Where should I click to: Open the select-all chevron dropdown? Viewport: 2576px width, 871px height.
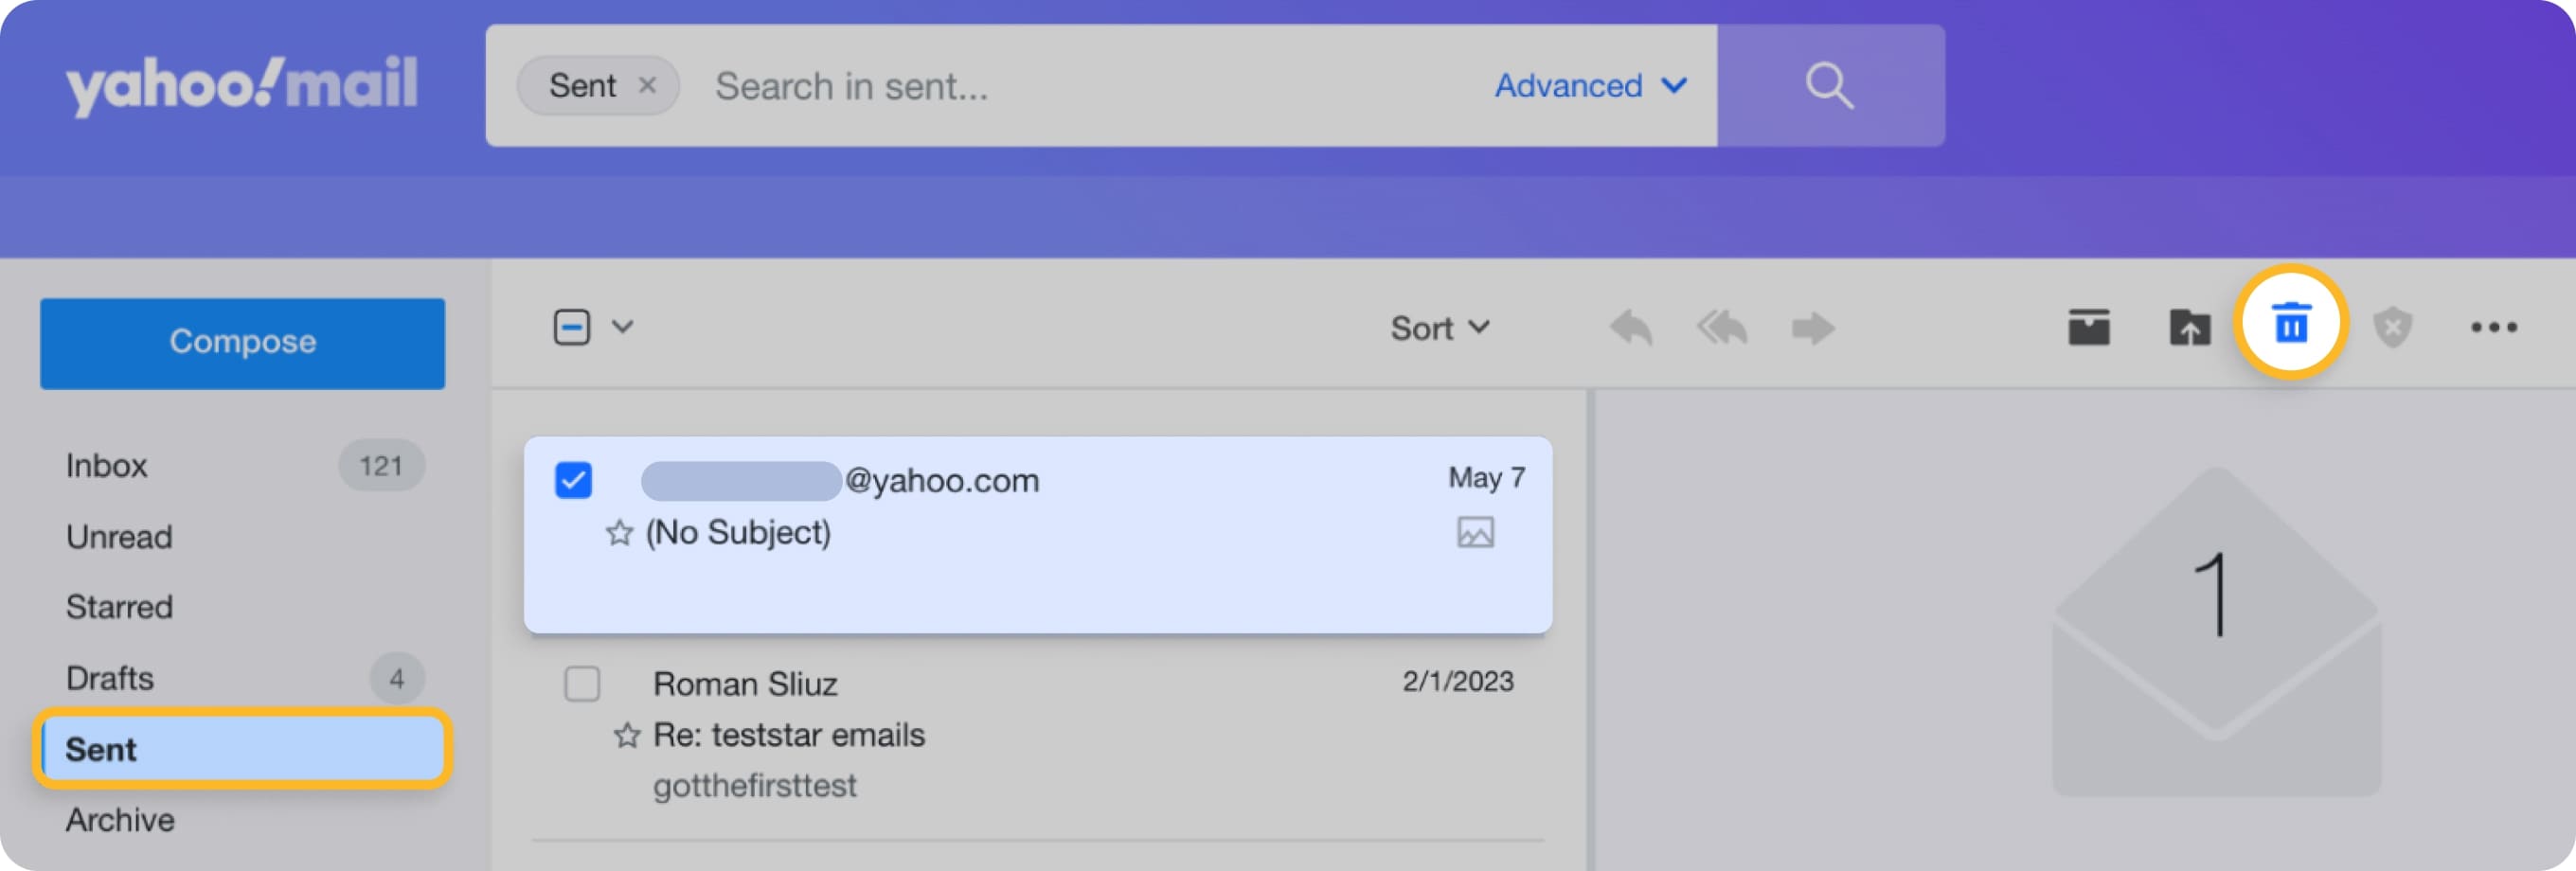click(623, 327)
